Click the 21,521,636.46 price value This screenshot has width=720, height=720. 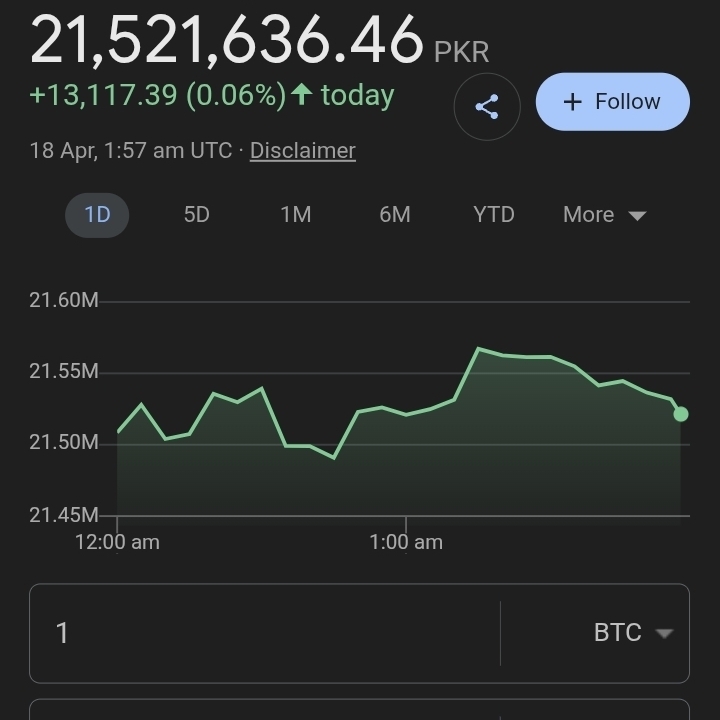pyautogui.click(x=227, y=42)
